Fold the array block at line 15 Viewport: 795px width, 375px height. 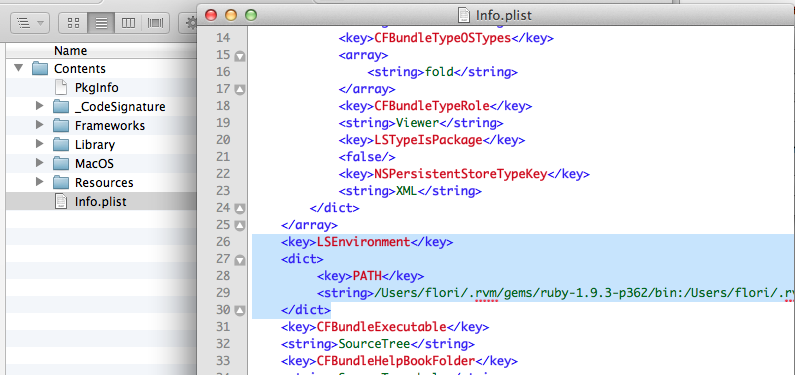tap(240, 56)
